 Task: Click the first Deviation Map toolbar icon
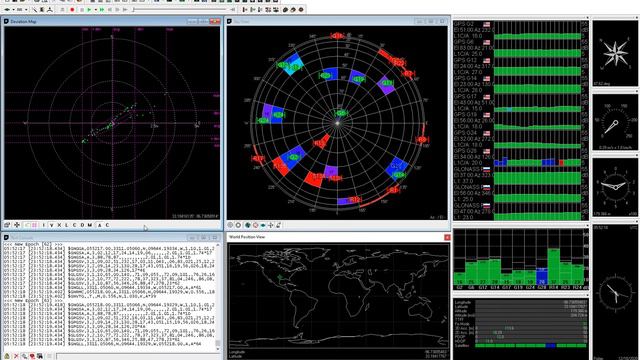pos(7,225)
